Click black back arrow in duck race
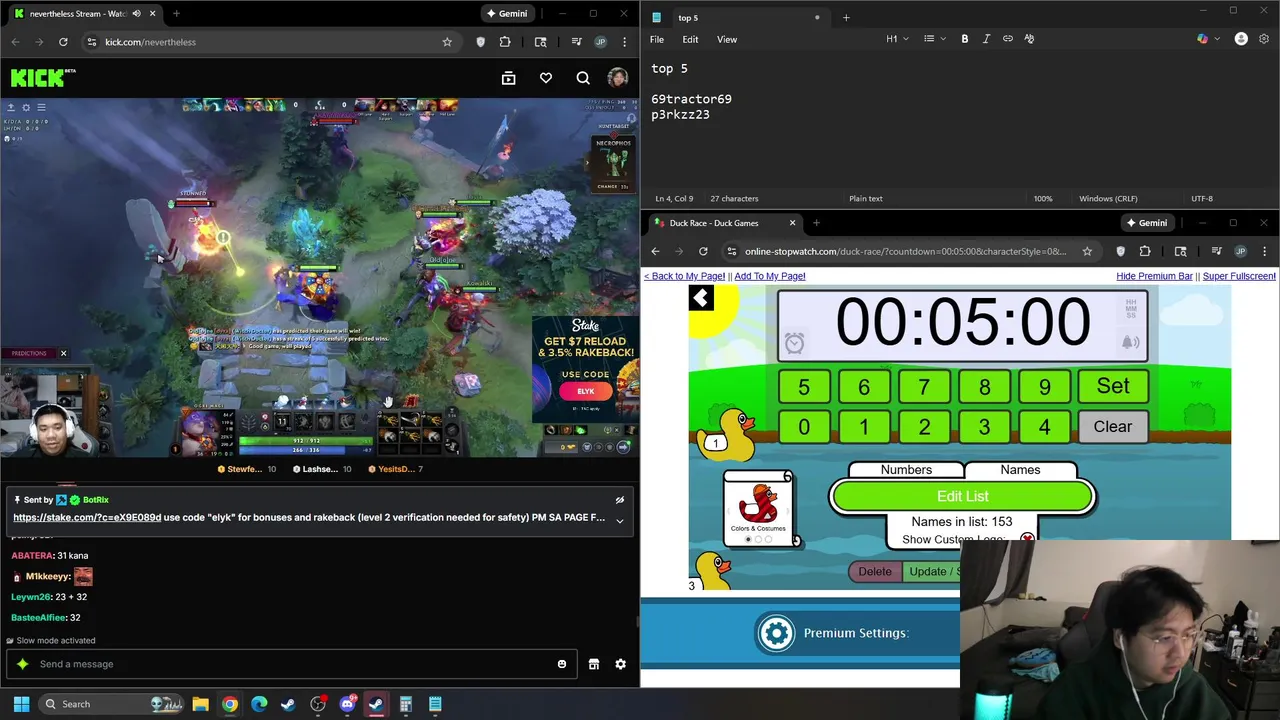This screenshot has height=720, width=1280. pyautogui.click(x=701, y=298)
